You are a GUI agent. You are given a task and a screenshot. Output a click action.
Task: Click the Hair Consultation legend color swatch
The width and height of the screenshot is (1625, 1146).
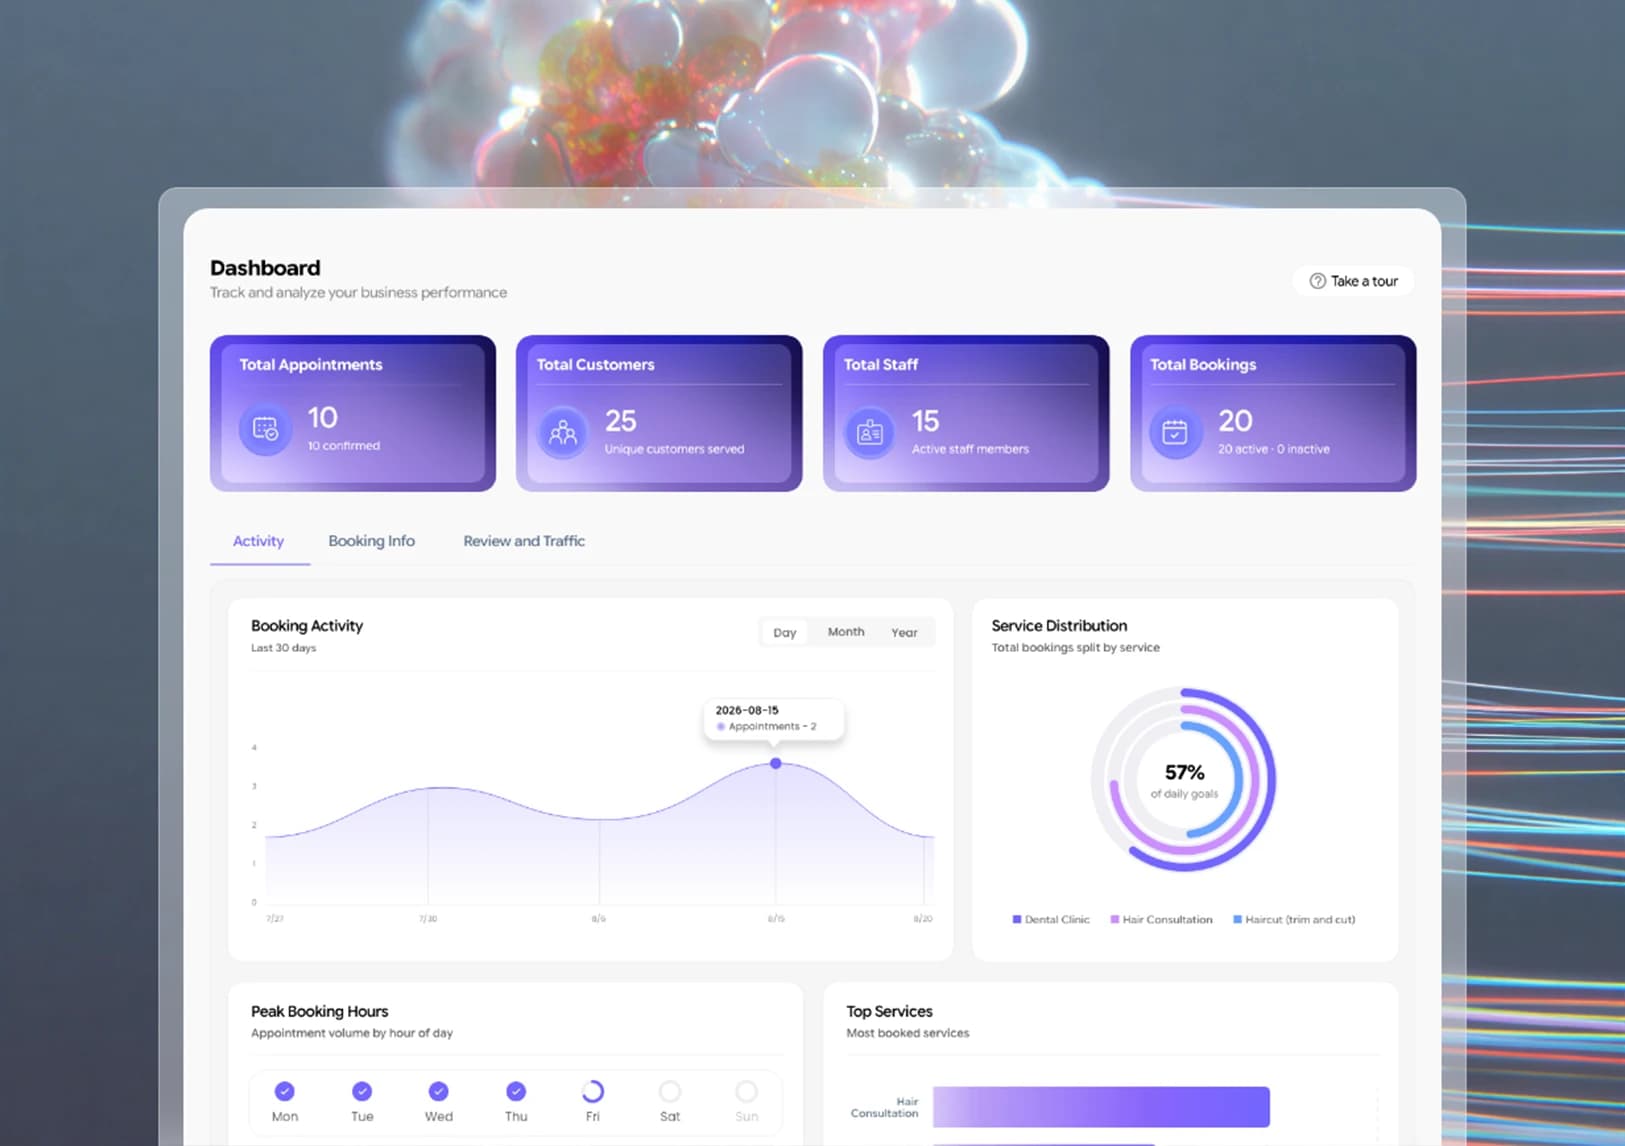1115,919
